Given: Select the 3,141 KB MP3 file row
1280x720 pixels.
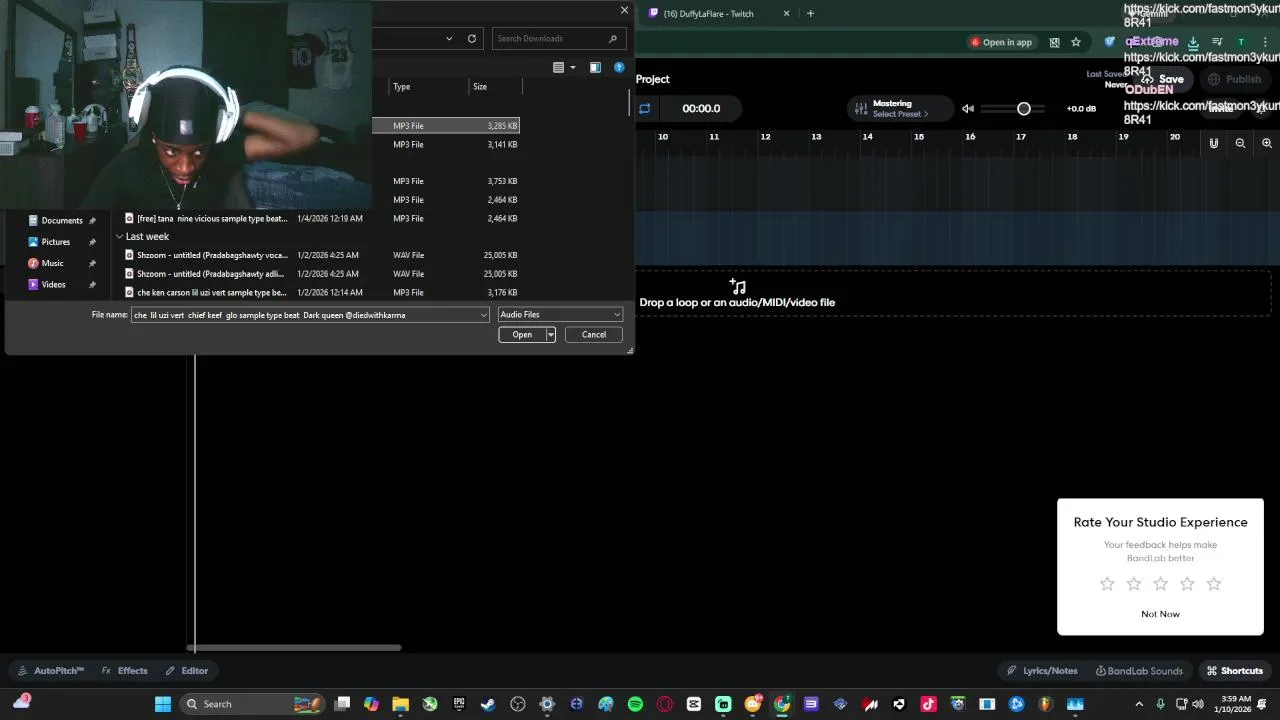Looking at the screenshot, I should (x=446, y=144).
